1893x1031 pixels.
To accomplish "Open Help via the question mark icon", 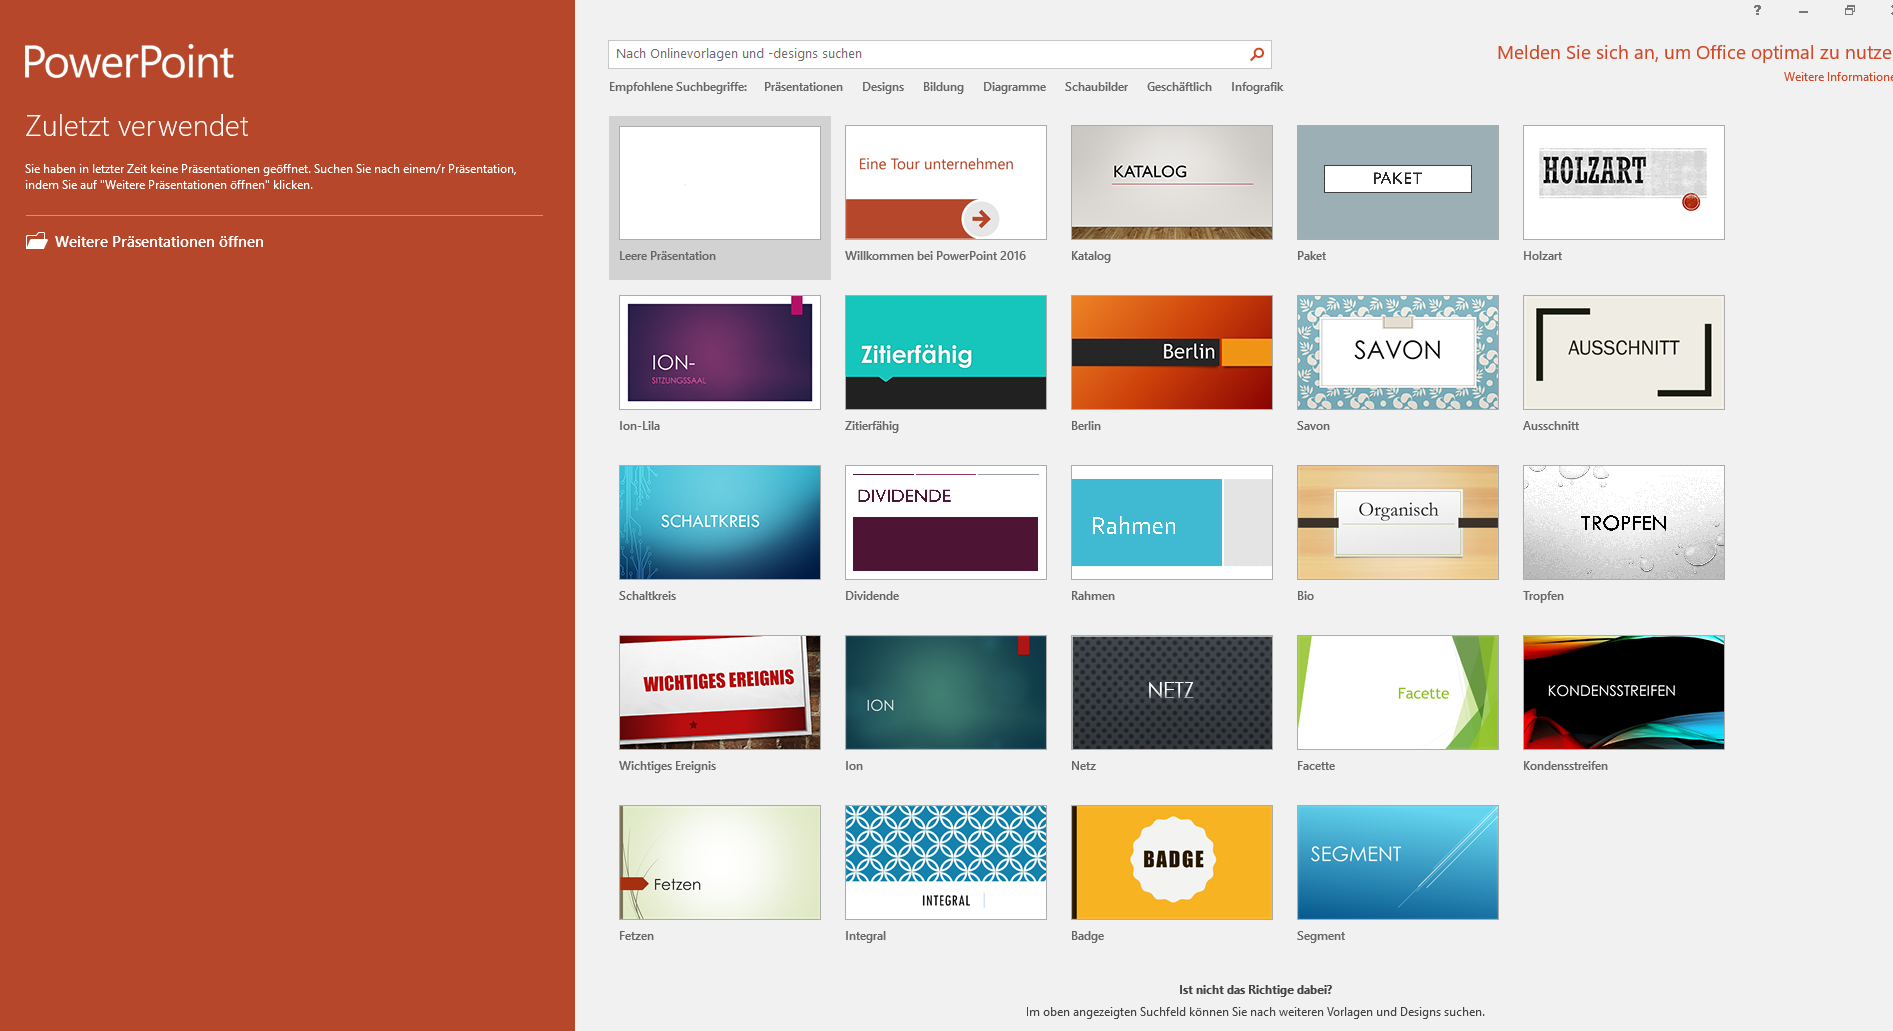I will pyautogui.click(x=1757, y=11).
